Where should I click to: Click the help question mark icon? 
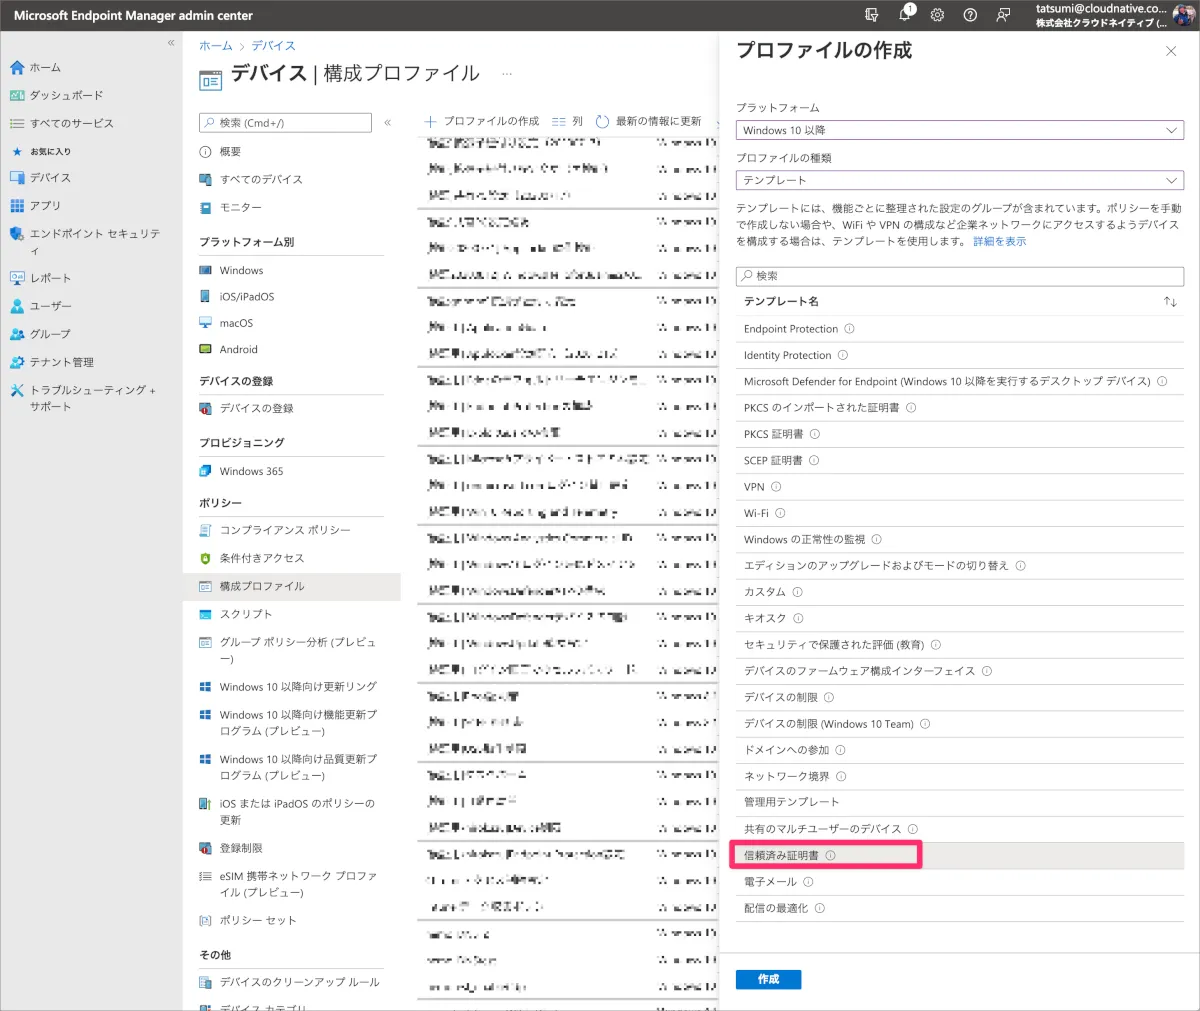(970, 15)
